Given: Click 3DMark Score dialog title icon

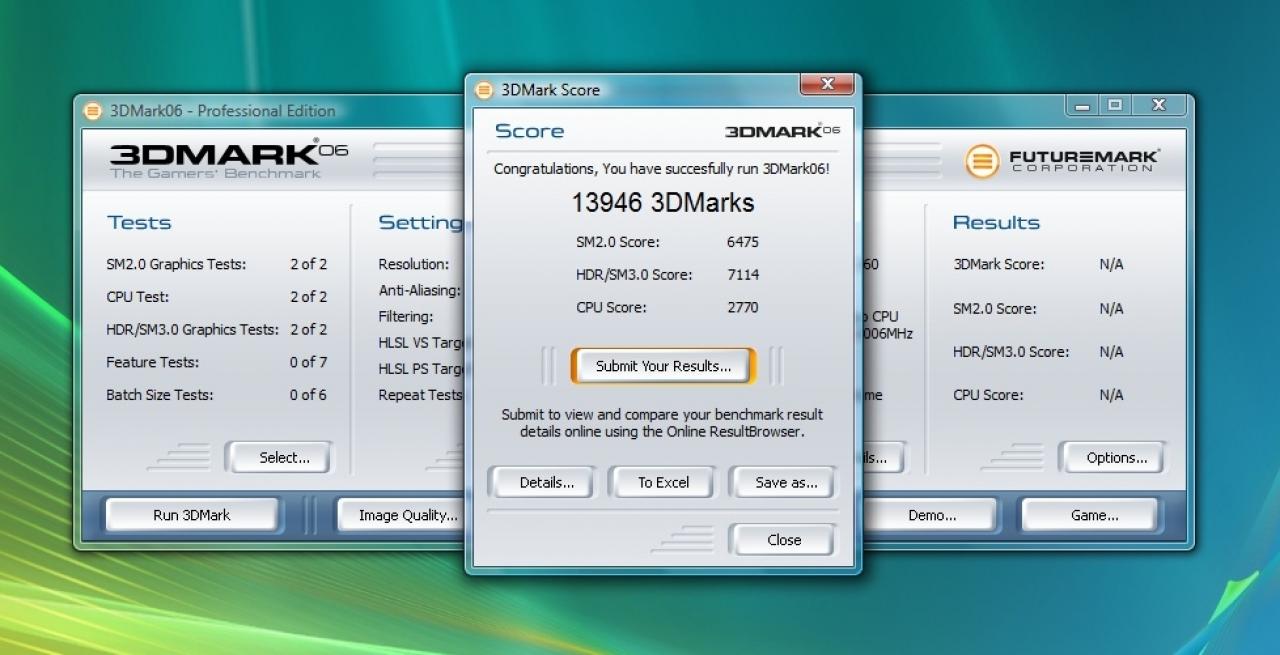Looking at the screenshot, I should 484,90.
